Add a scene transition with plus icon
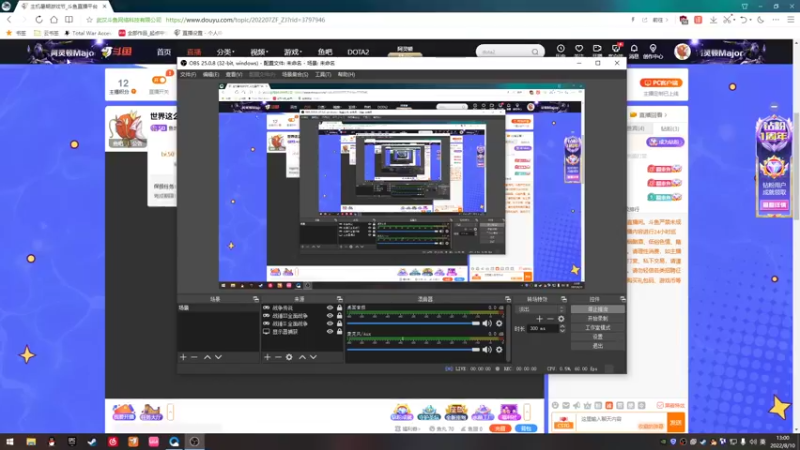 [539, 319]
